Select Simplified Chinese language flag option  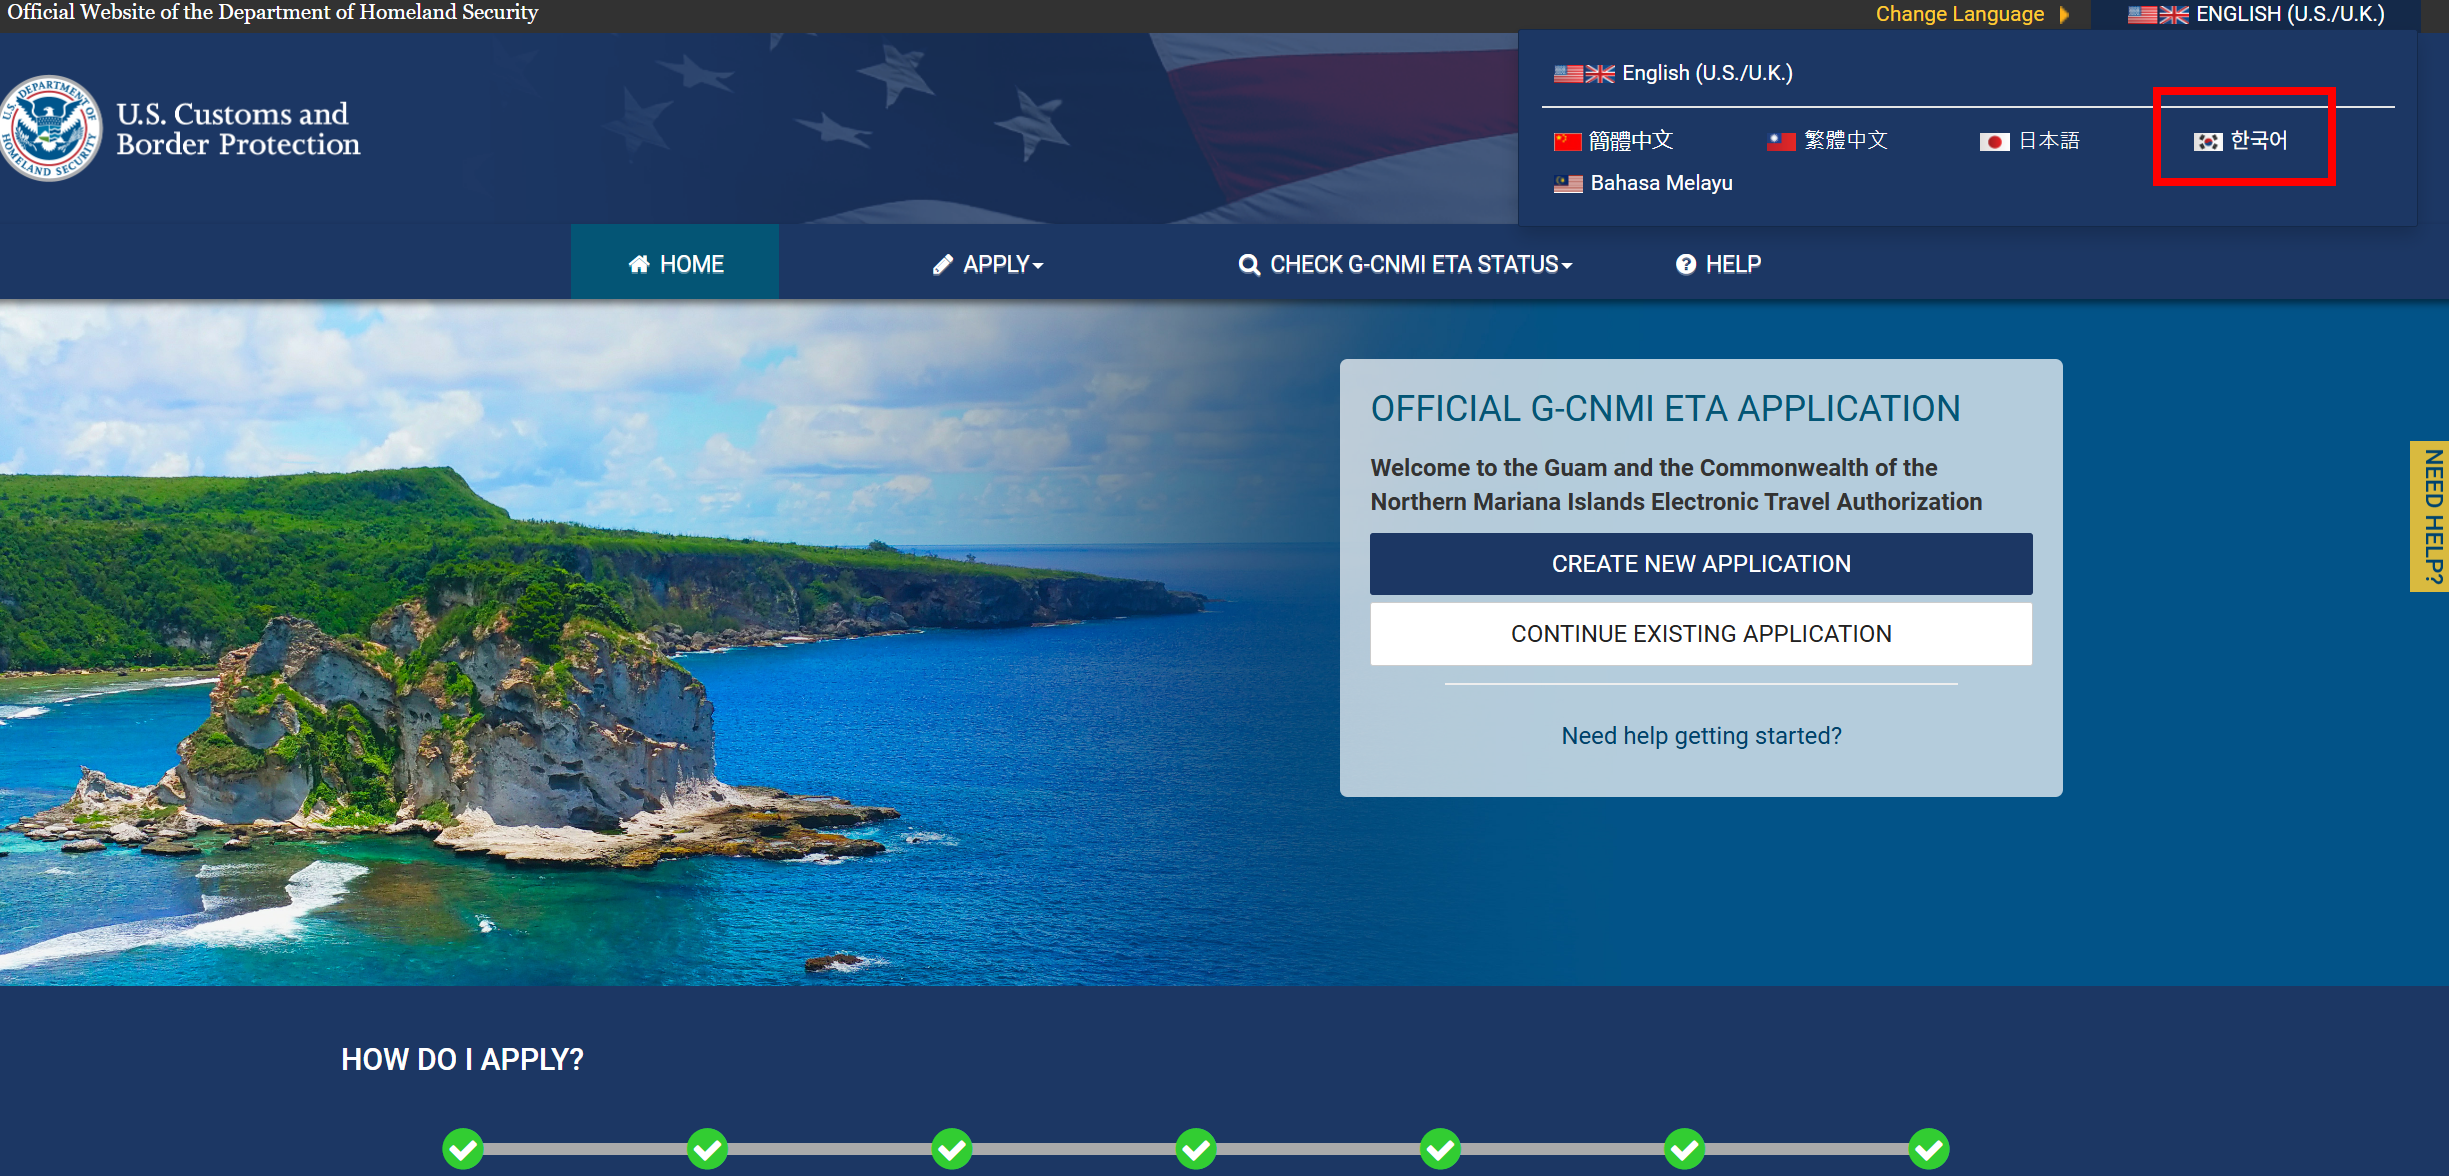[1613, 141]
